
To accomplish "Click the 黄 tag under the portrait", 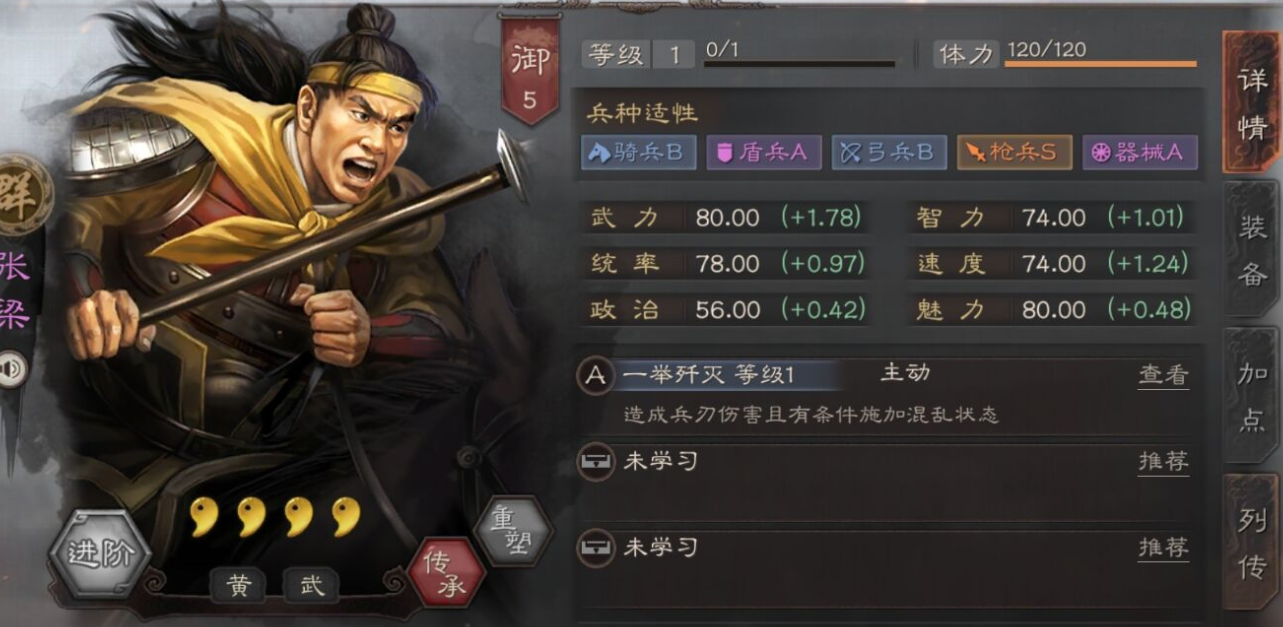I will pos(238,586).
